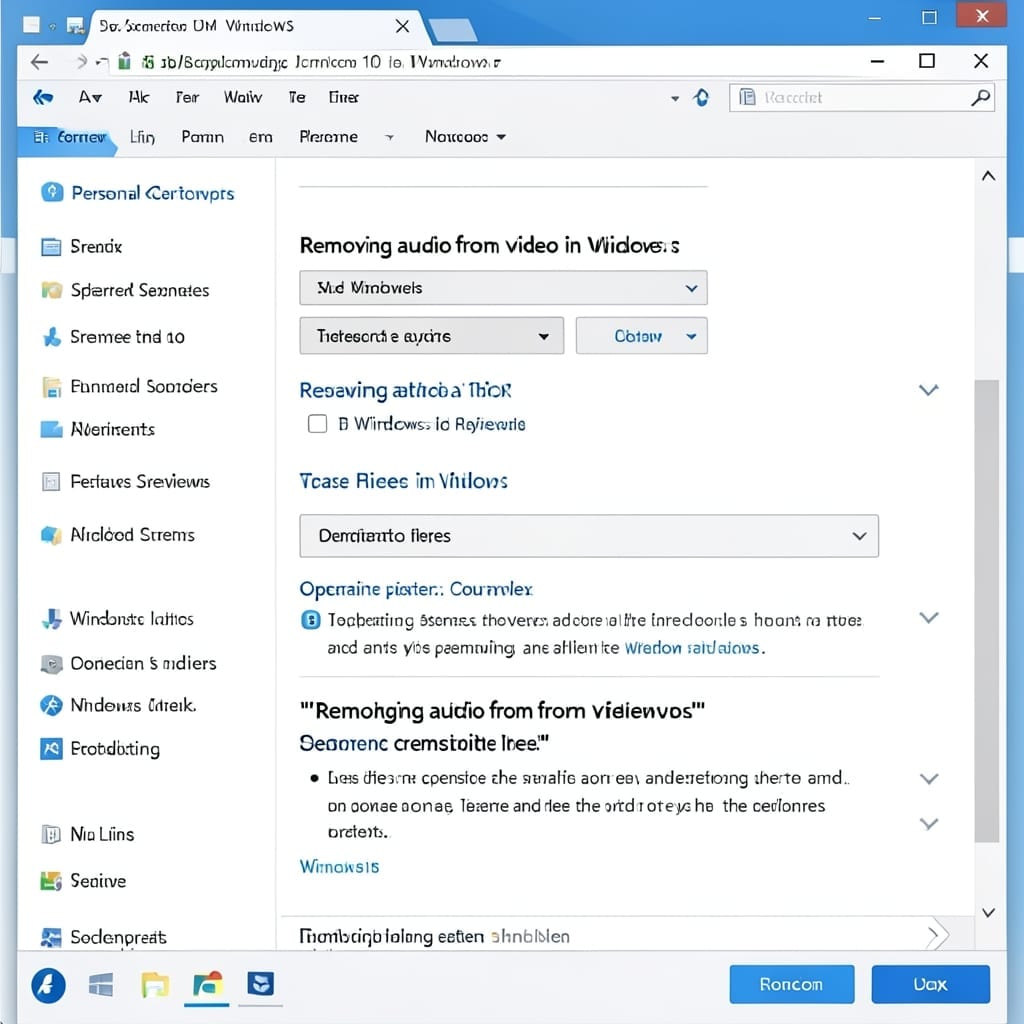Switch to the em ribbon tab
1024x1024 pixels.
click(x=261, y=137)
